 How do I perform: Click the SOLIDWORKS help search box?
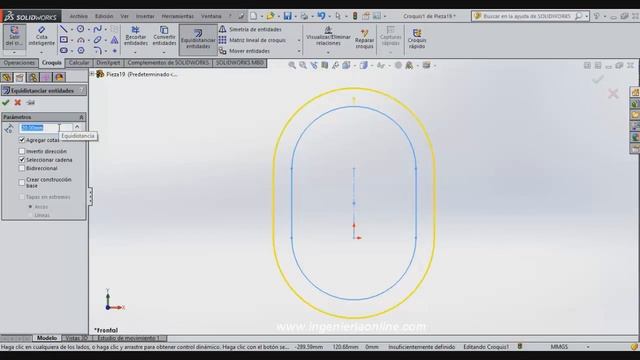[530, 16]
